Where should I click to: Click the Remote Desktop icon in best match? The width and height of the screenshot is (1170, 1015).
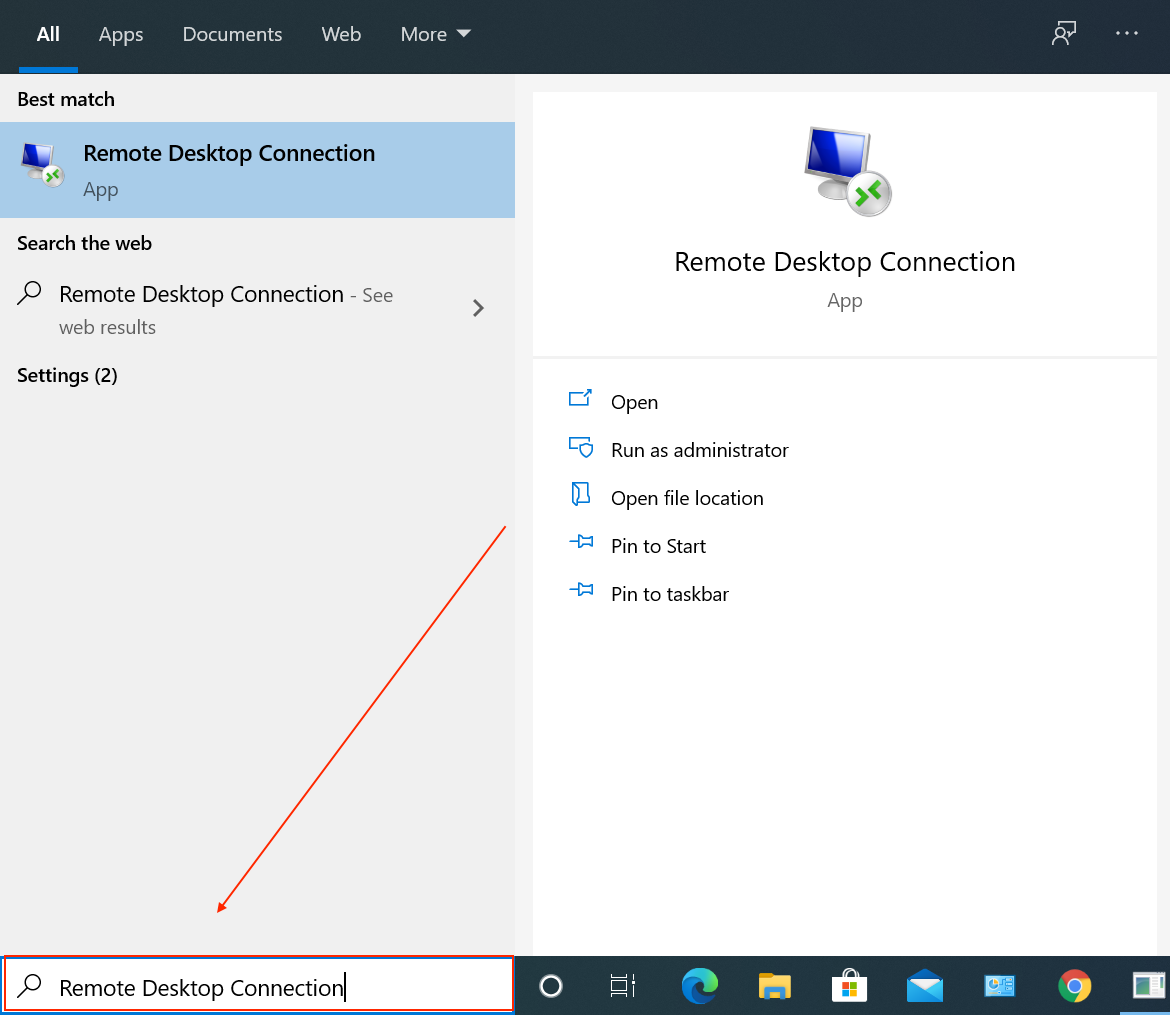coord(43,165)
